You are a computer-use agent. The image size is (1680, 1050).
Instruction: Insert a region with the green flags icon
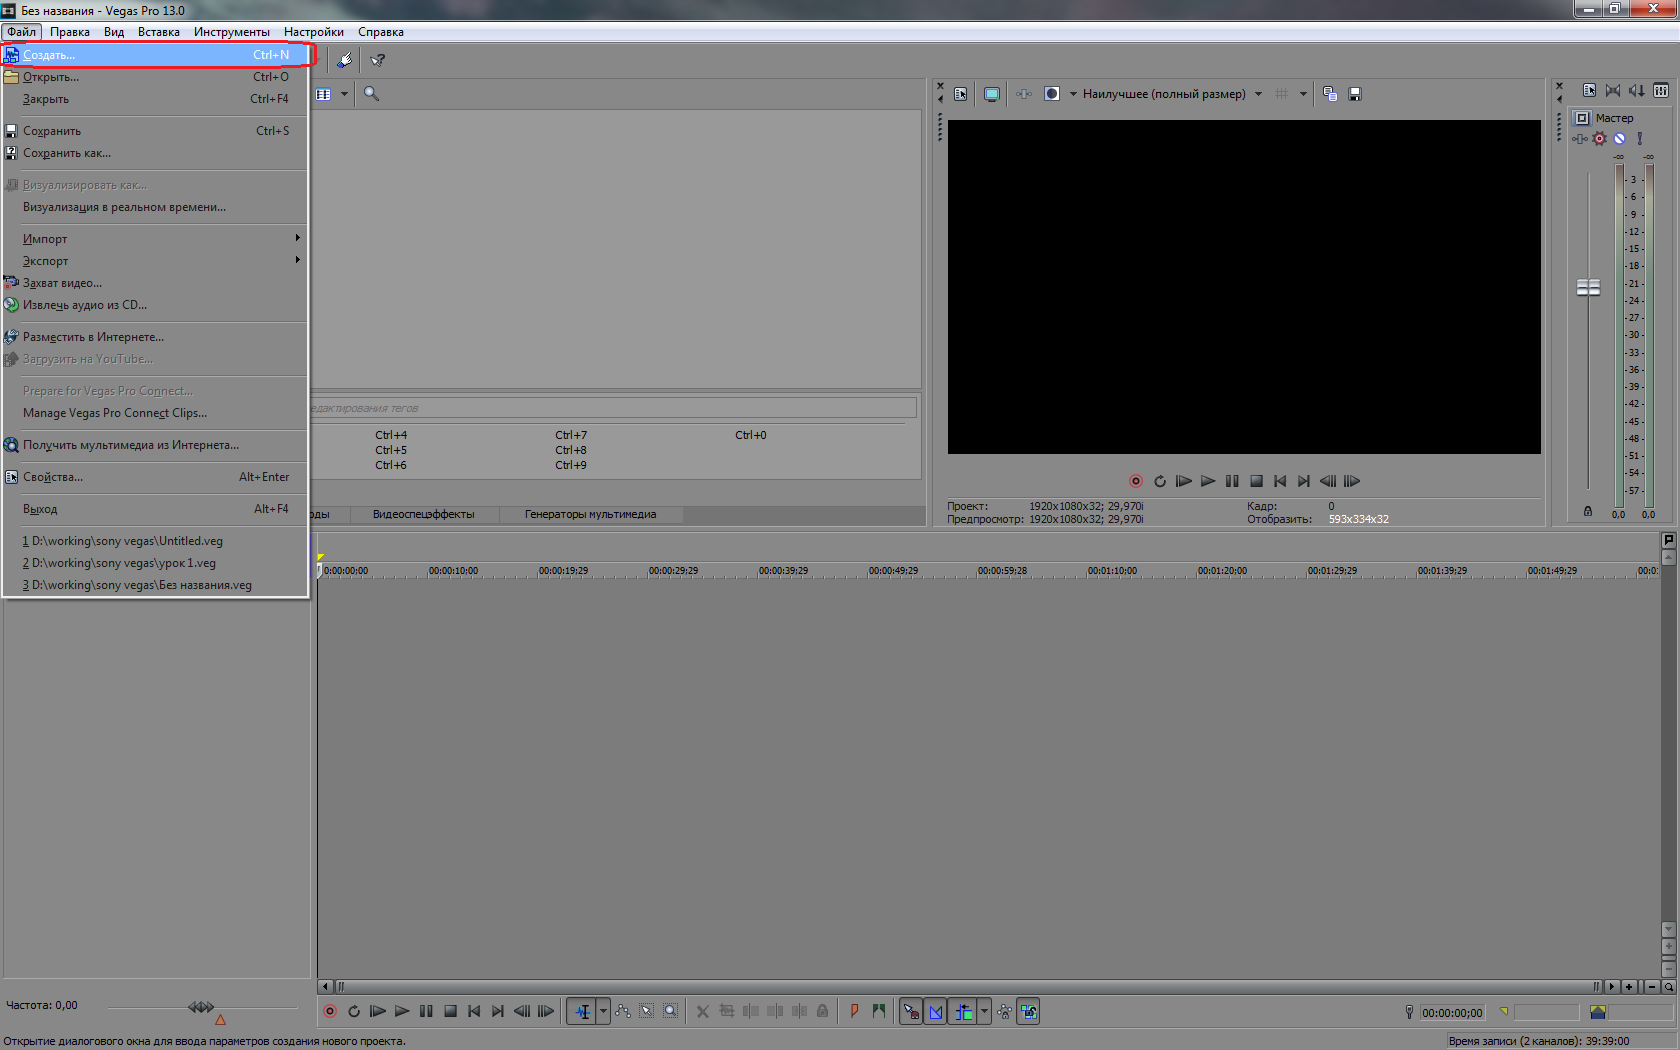click(878, 1011)
